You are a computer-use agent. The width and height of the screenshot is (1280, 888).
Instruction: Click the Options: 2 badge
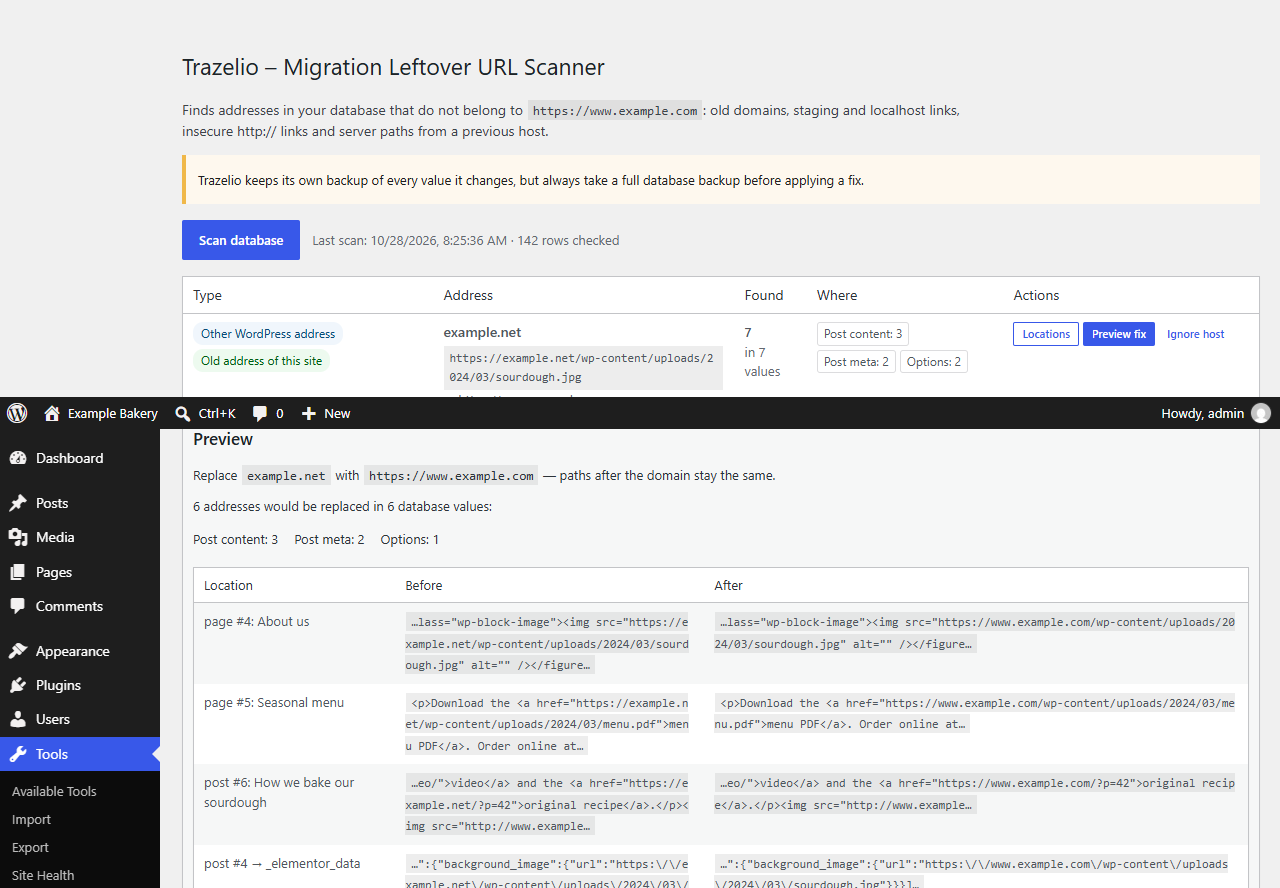pos(934,362)
